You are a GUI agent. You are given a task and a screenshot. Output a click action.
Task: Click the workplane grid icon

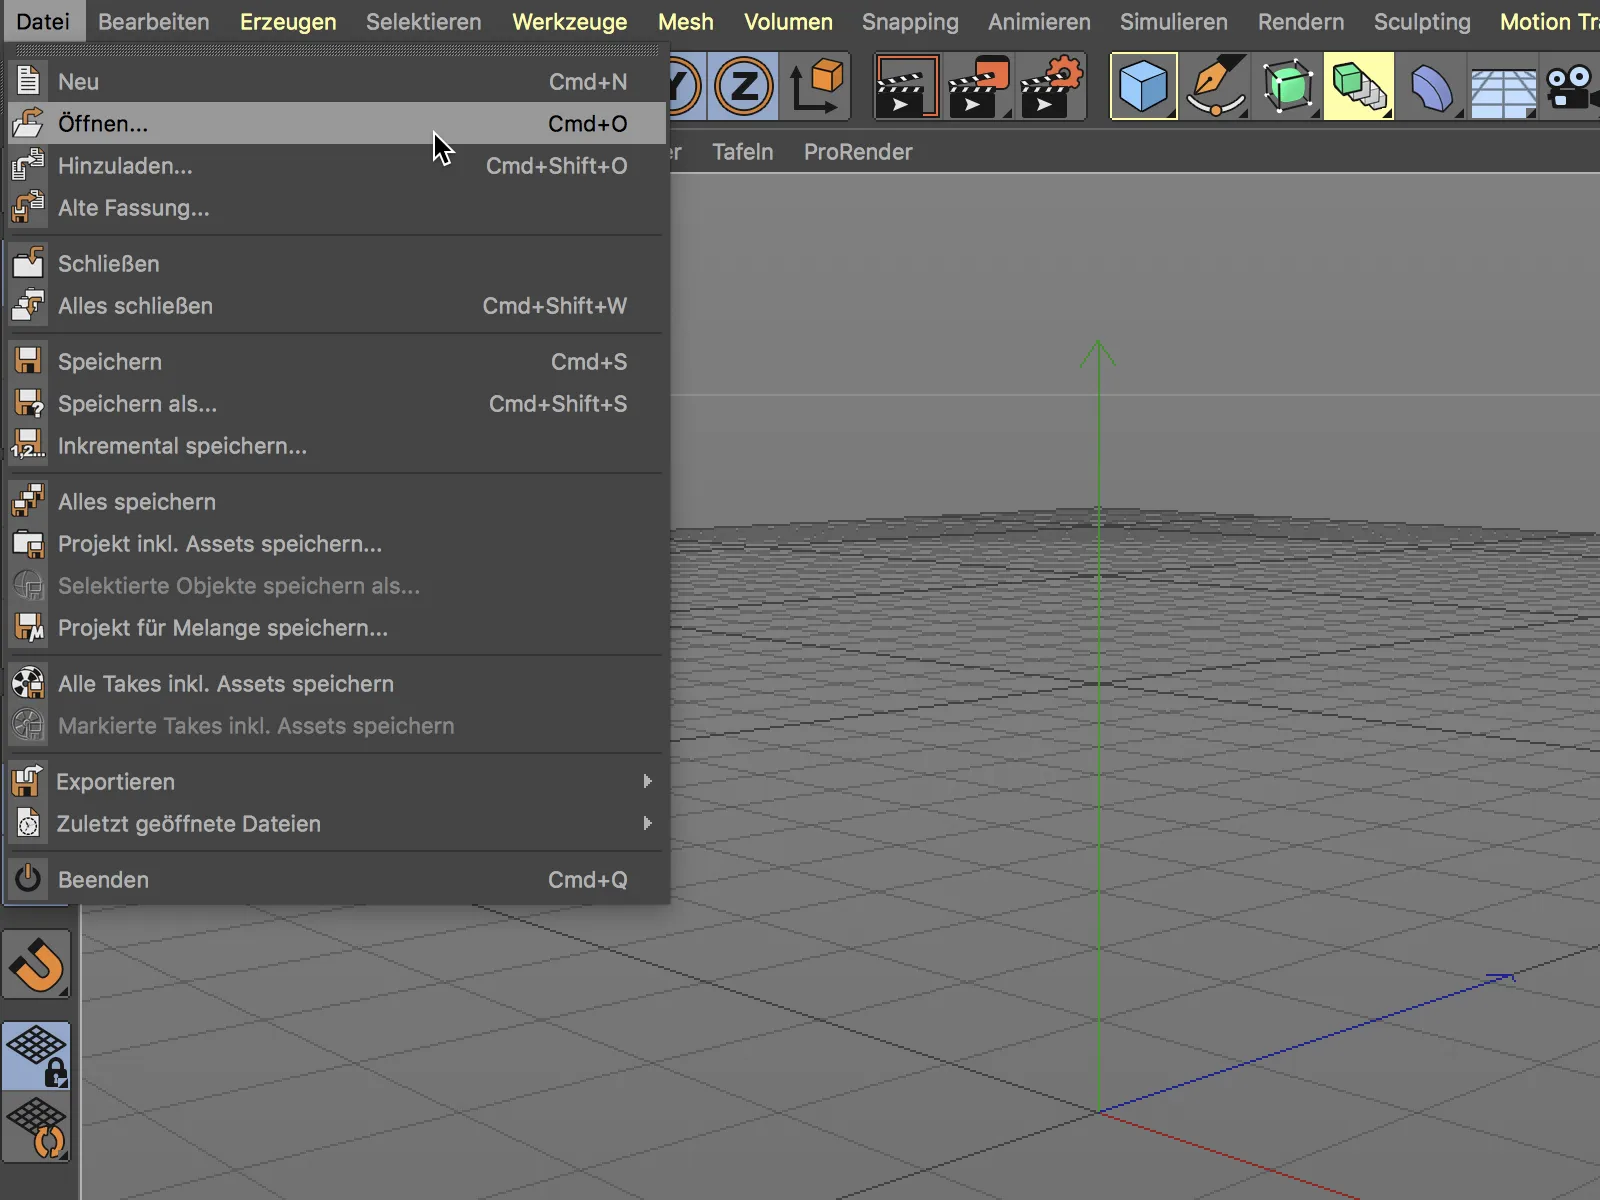tap(1503, 87)
